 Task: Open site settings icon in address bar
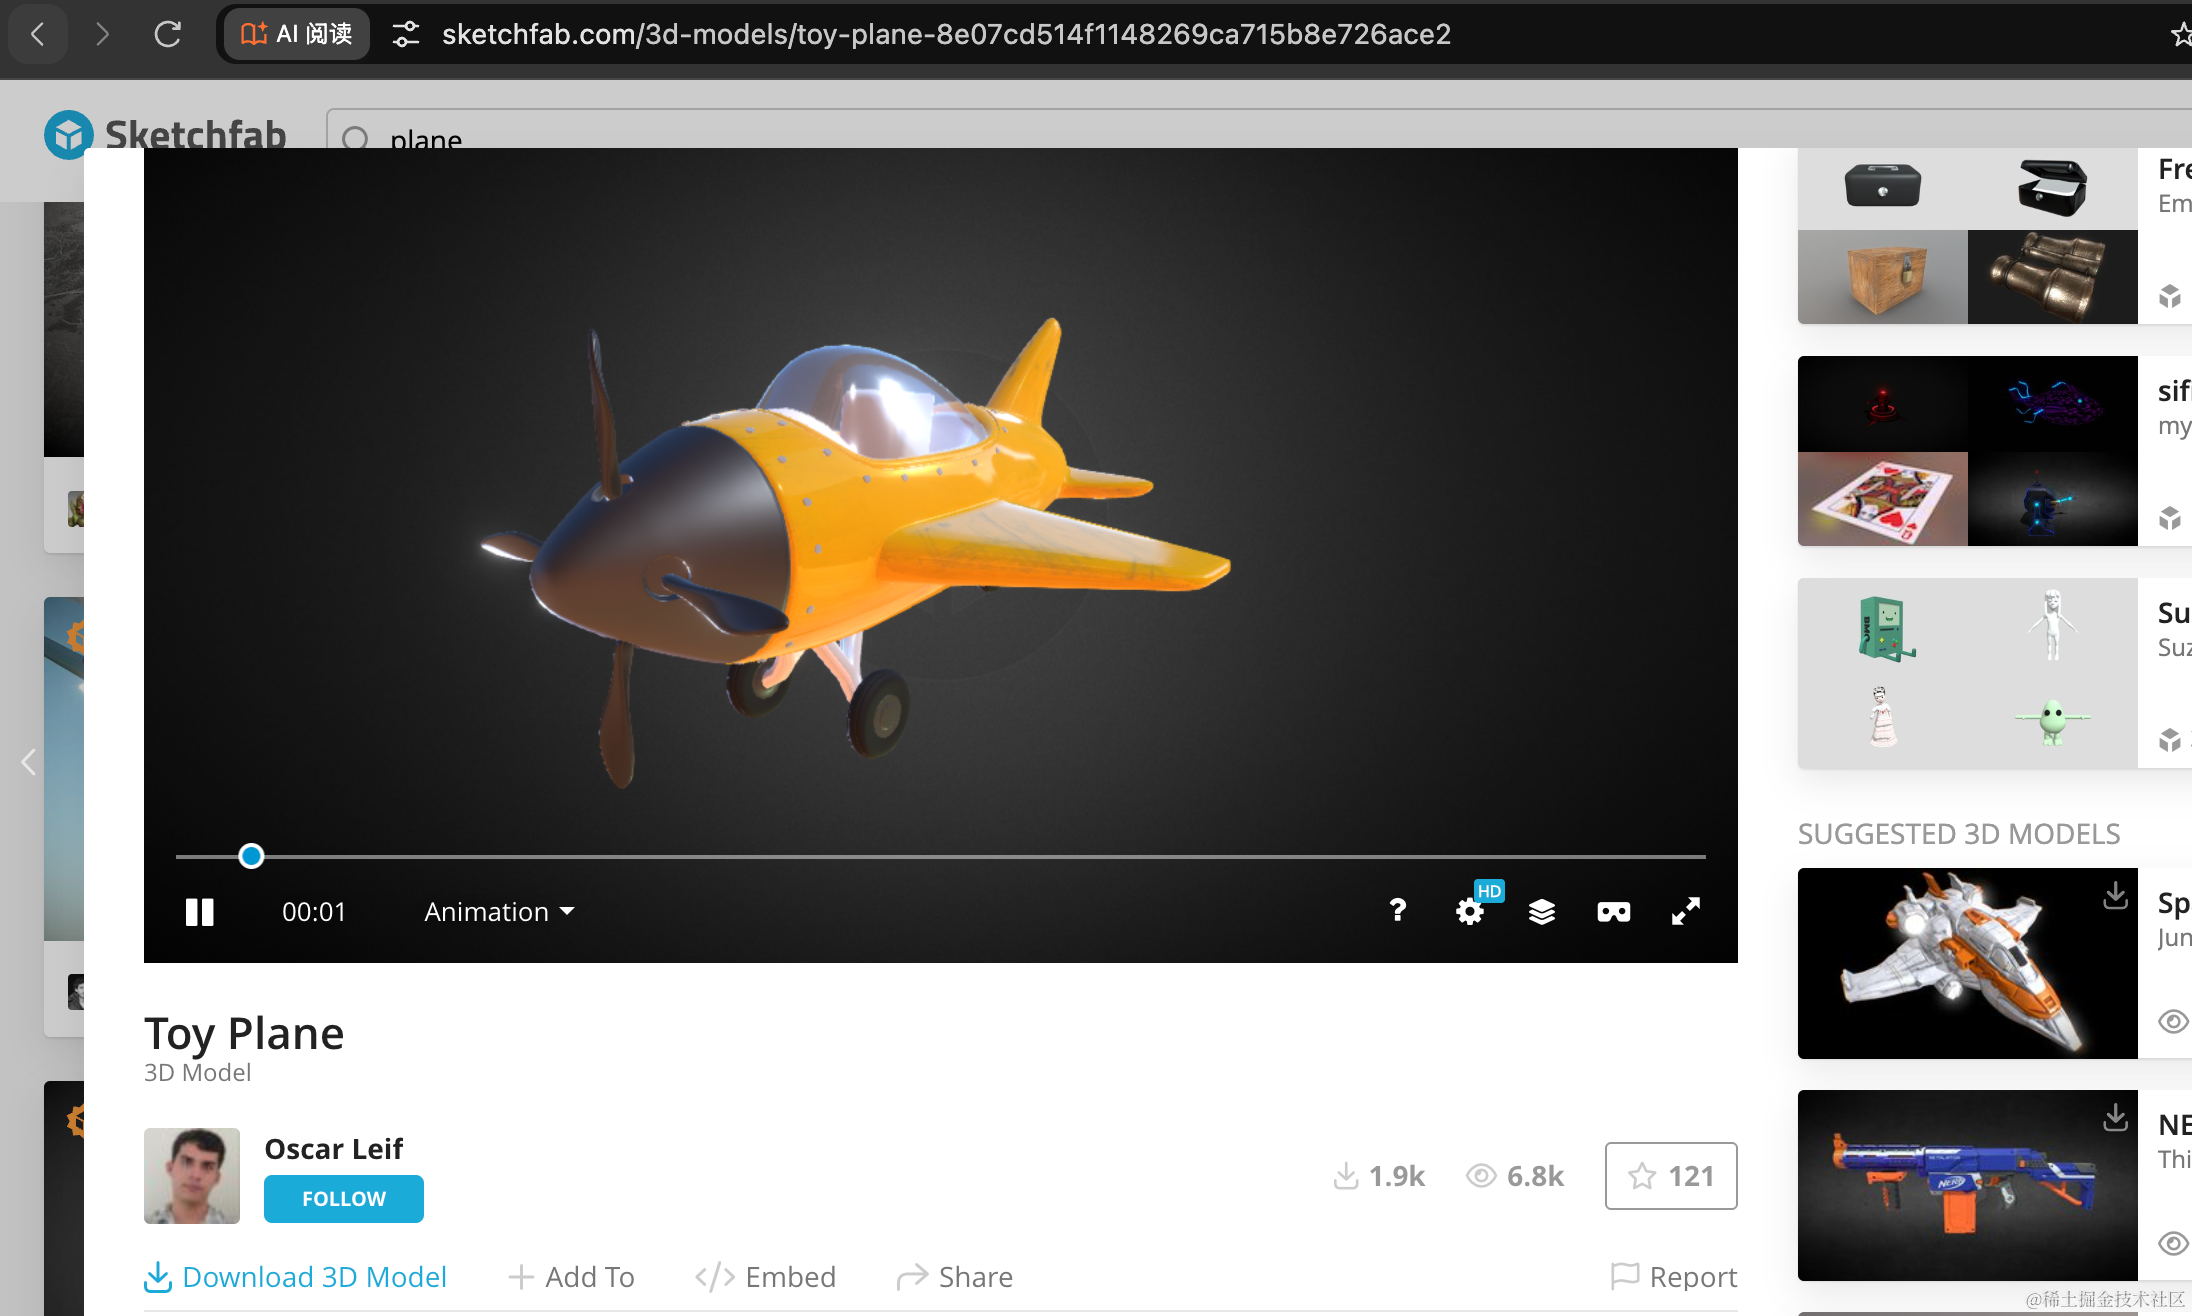pos(405,34)
